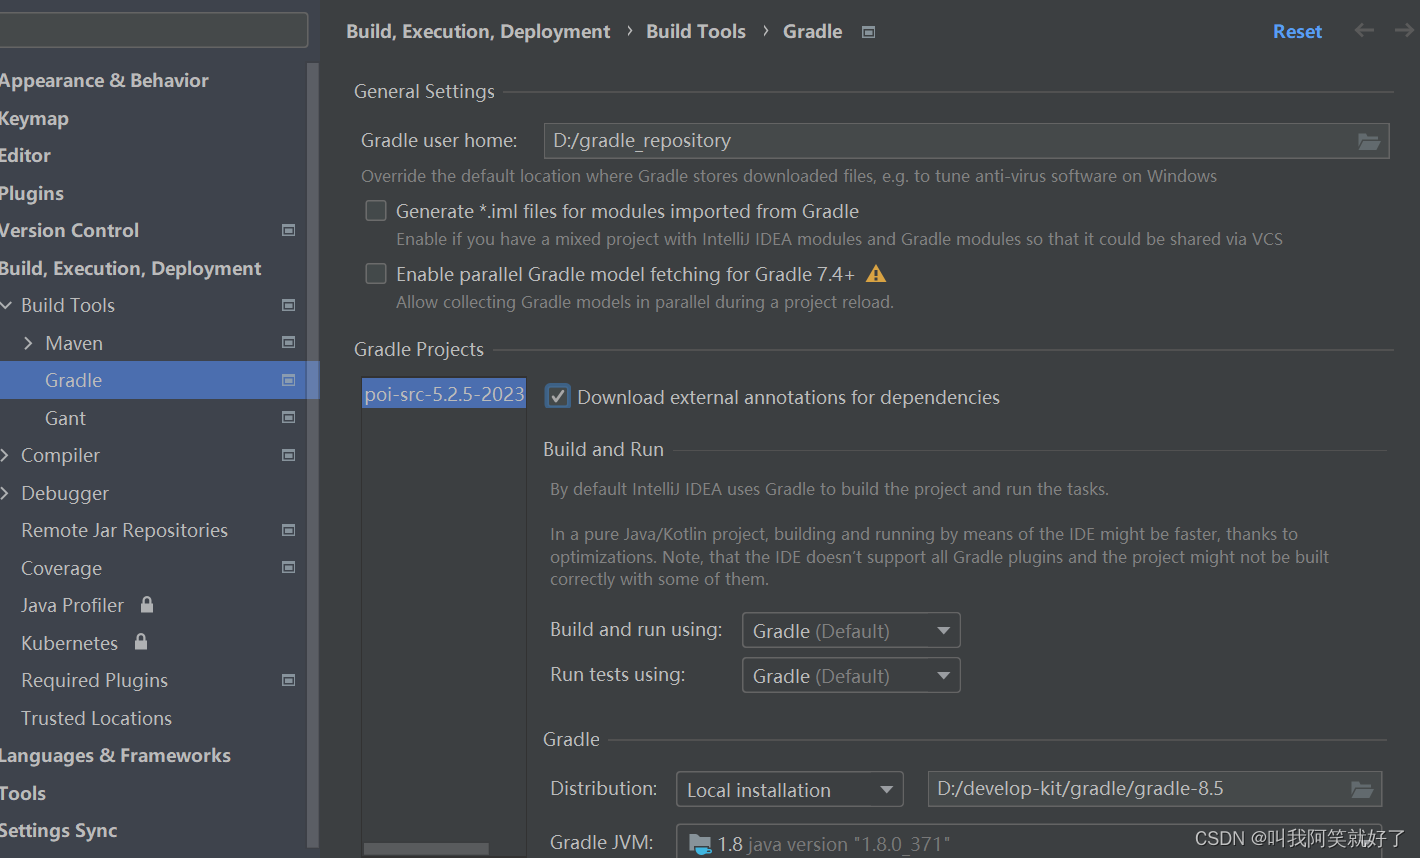Open Editor settings category

click(25, 155)
